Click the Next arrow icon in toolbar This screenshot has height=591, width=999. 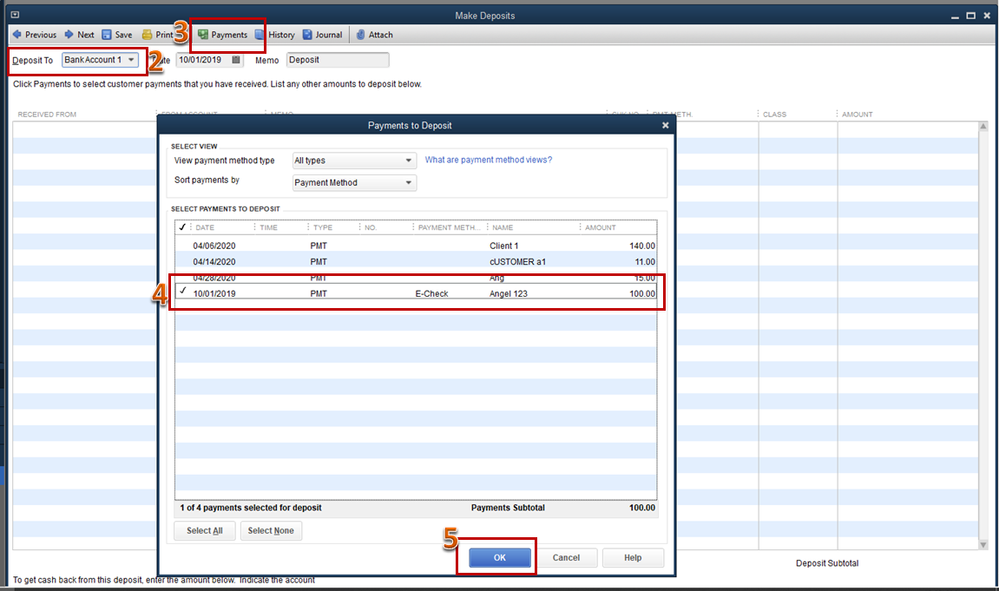69,35
